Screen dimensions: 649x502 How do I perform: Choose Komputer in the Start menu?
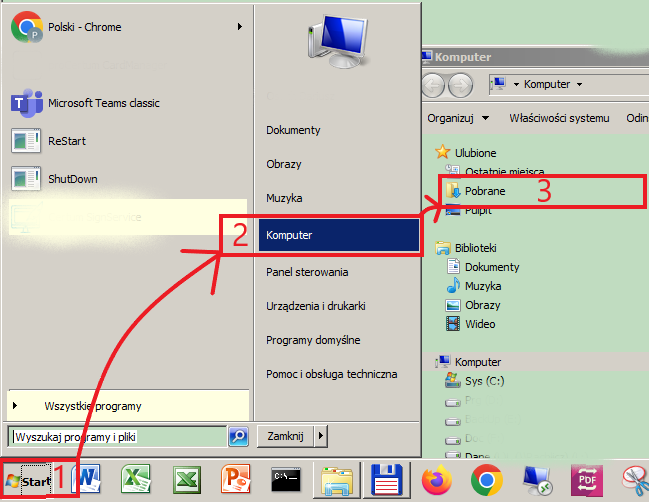pyautogui.click(x=289, y=236)
